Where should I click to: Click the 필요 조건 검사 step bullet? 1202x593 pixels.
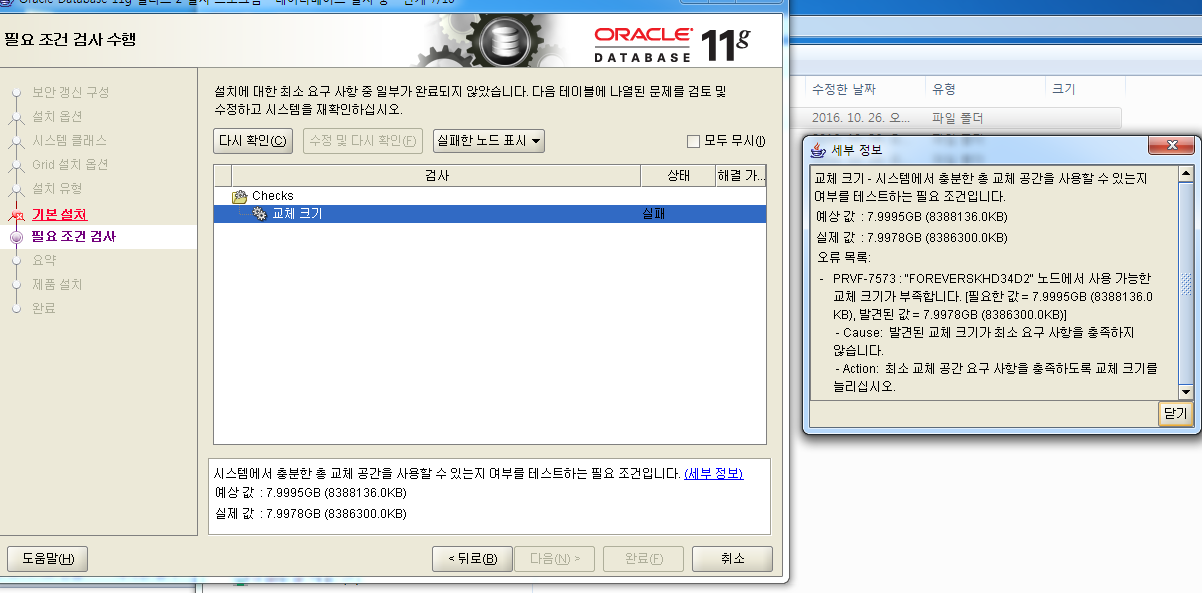tap(16, 237)
